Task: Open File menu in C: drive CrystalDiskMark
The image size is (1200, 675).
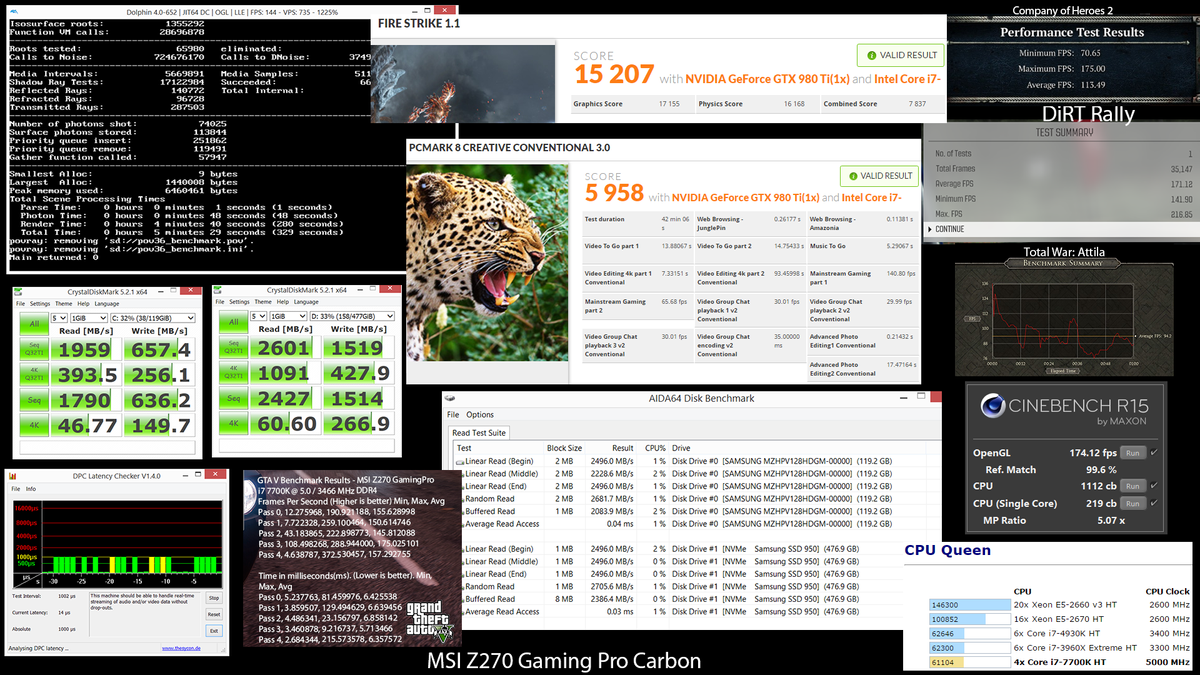Action: pyautogui.click(x=19, y=303)
